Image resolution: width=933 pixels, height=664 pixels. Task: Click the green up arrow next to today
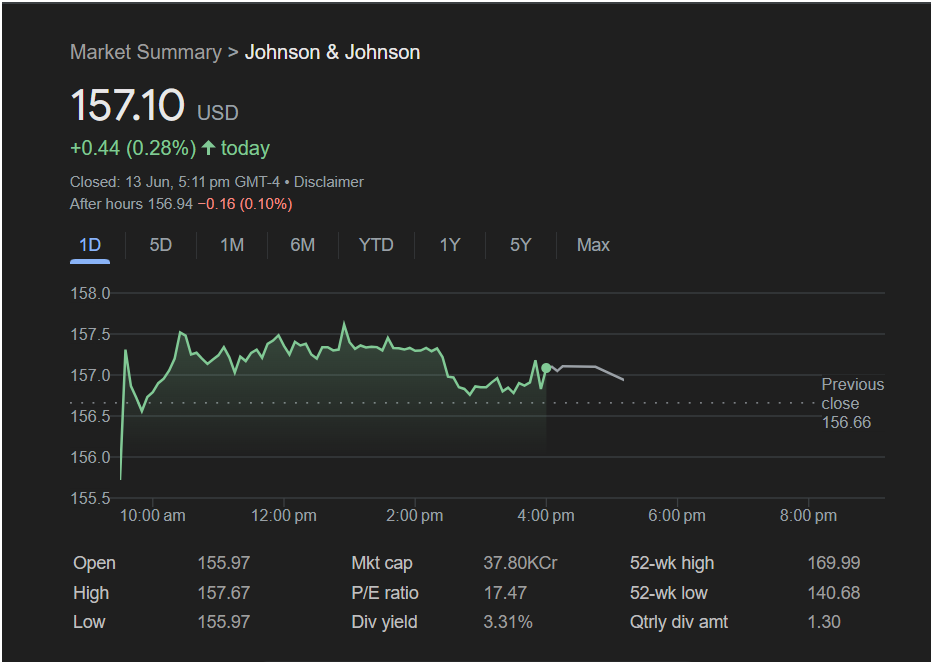pyautogui.click(x=208, y=148)
